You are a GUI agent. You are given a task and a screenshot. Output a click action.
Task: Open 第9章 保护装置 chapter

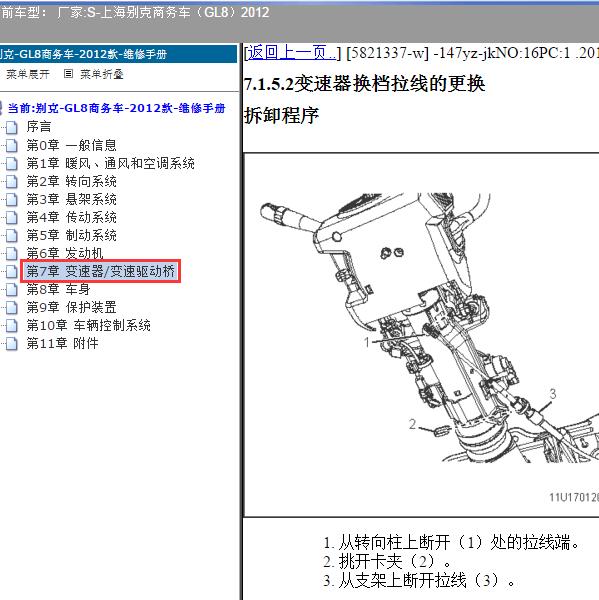(71, 307)
